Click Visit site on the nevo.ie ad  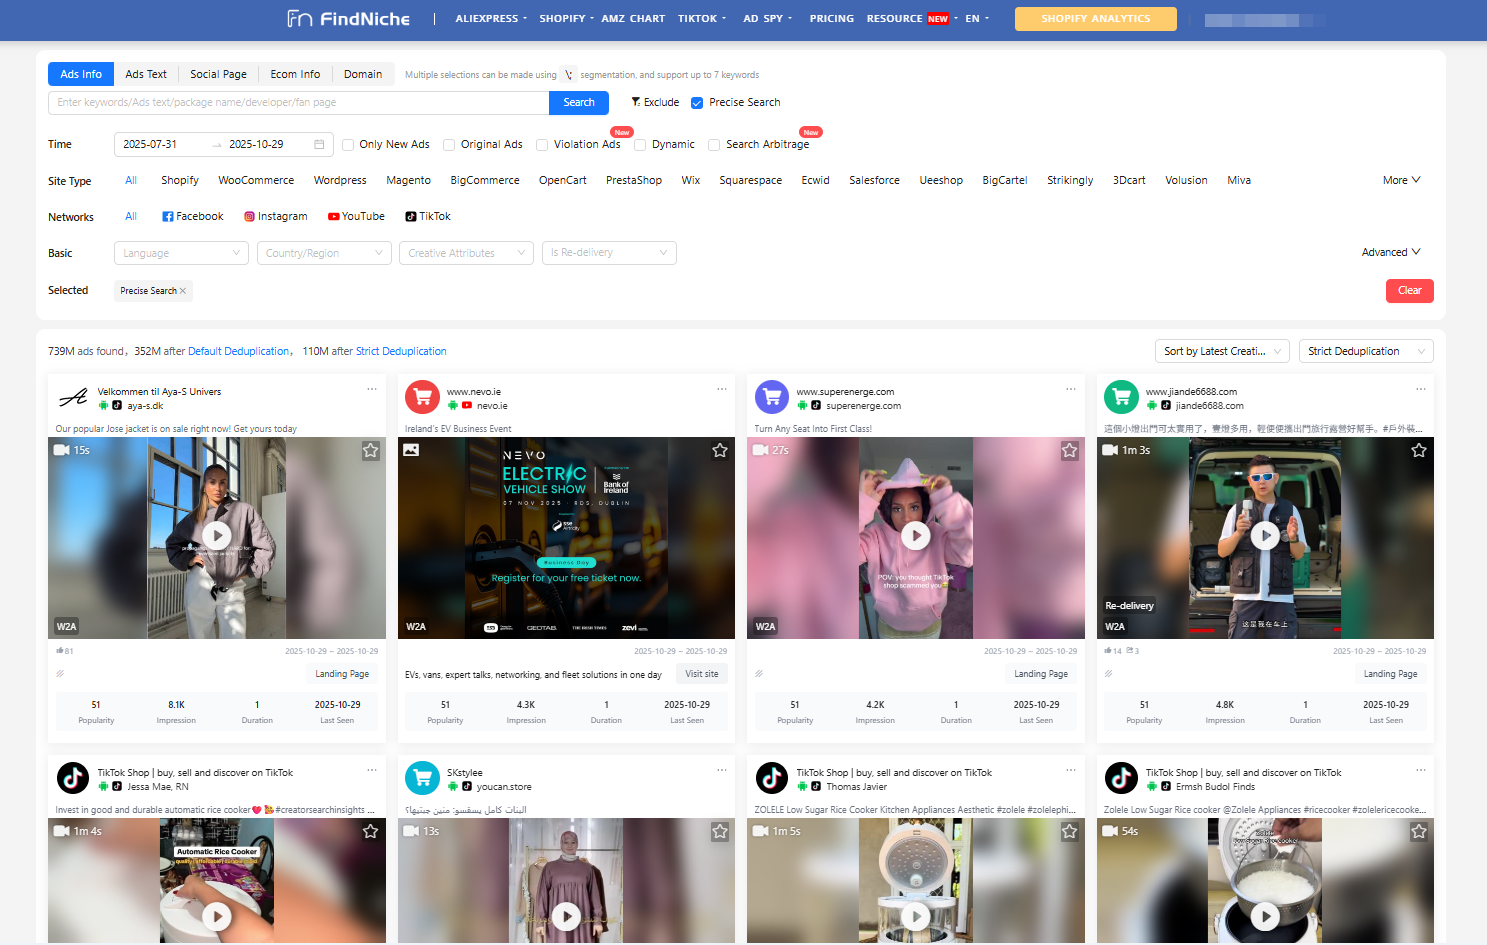click(x=701, y=673)
